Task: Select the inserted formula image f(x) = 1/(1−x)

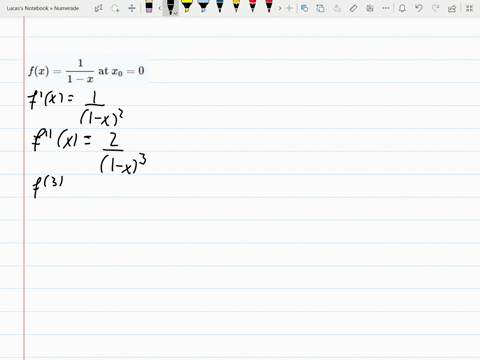Action: tap(87, 71)
